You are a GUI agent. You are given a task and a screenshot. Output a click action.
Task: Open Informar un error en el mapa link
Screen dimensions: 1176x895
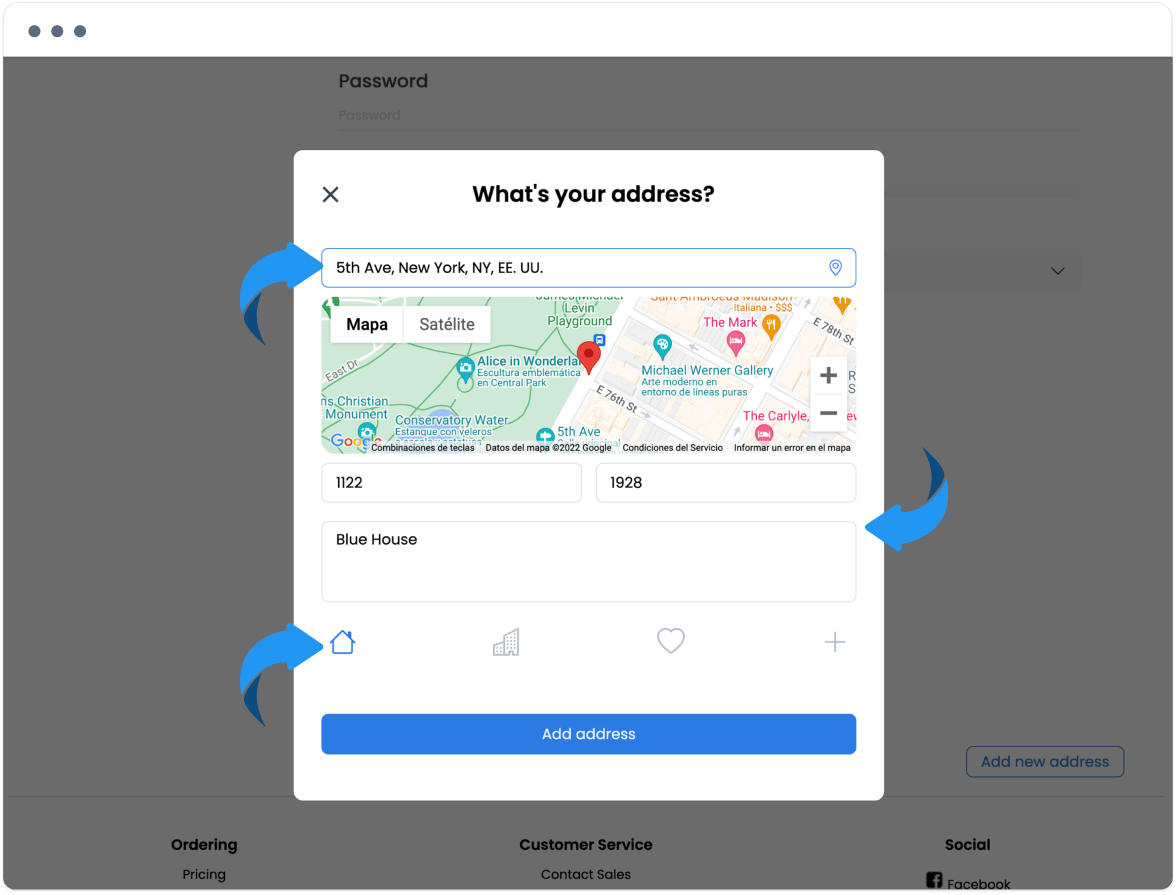792,448
